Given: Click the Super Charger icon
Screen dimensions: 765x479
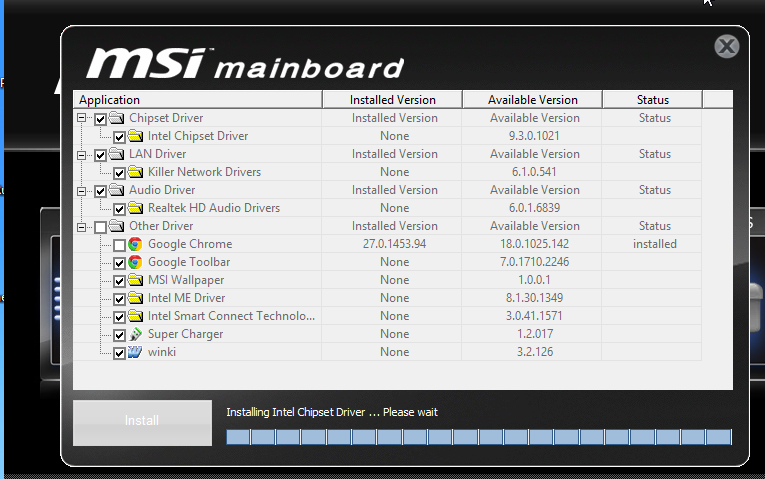Looking at the screenshot, I should (135, 334).
